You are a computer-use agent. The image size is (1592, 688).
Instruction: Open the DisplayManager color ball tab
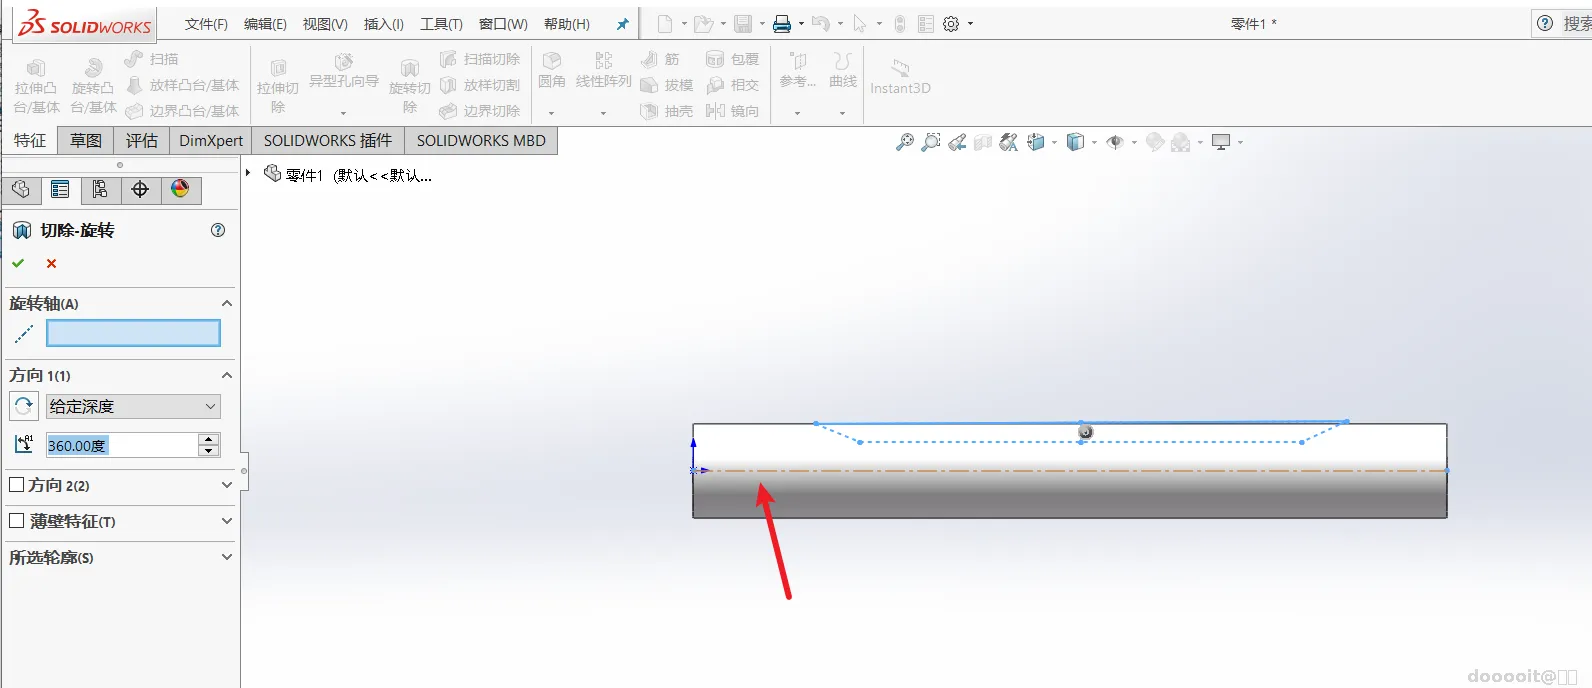(x=180, y=190)
